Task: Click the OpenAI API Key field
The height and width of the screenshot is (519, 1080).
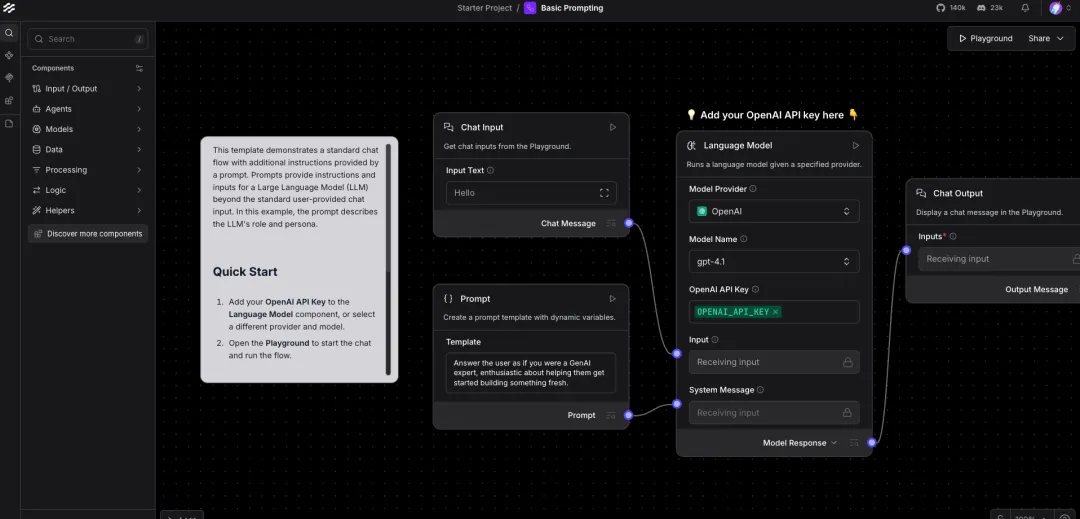Action: (773, 312)
